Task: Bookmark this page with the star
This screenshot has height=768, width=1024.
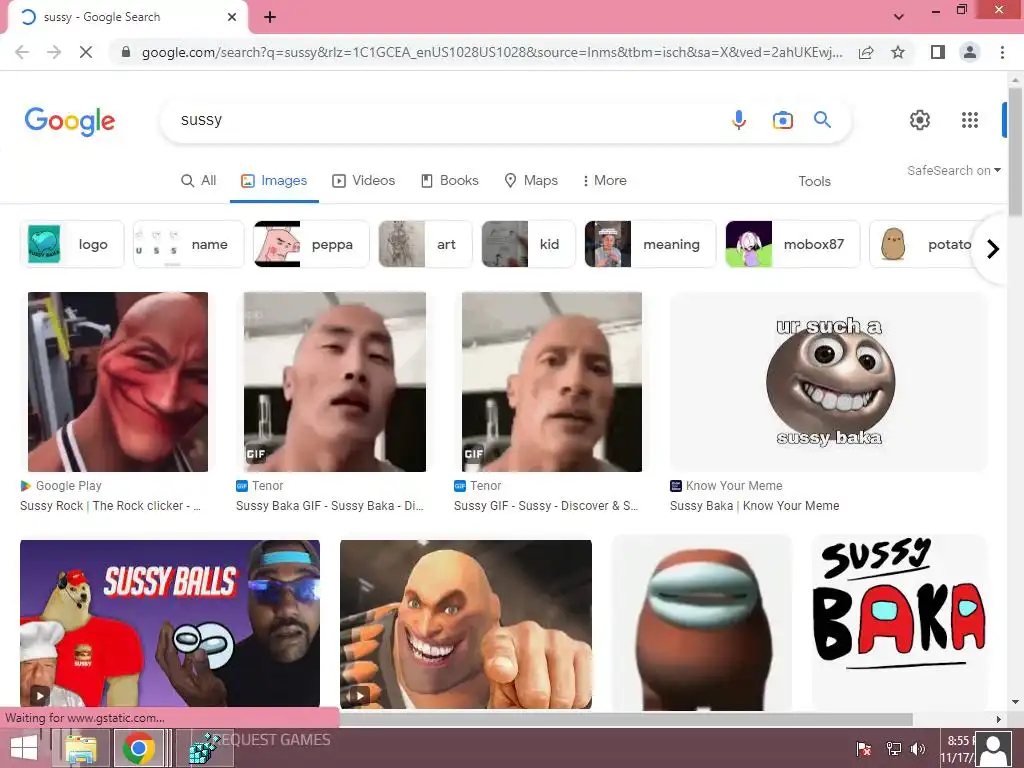Action: [898, 52]
